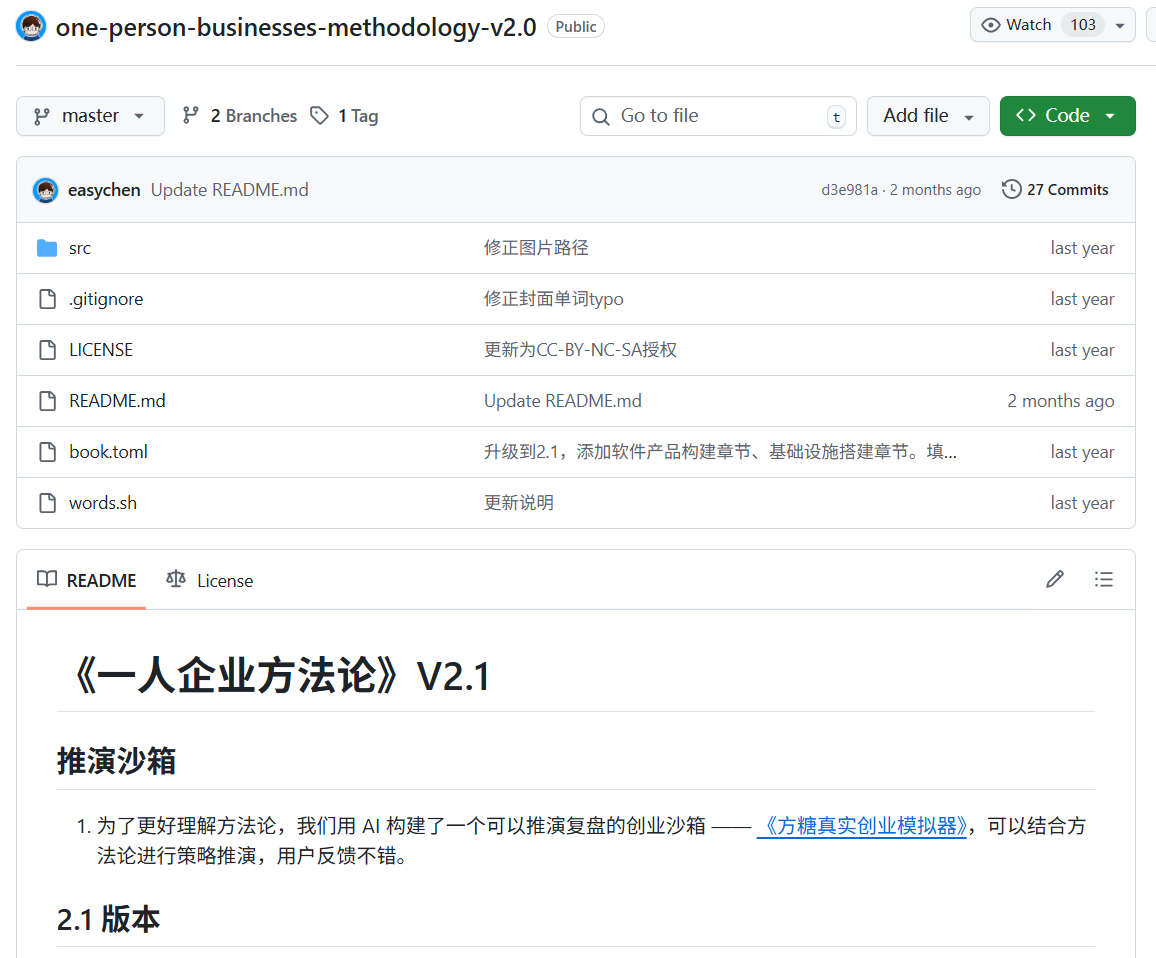Image resolution: width=1156 pixels, height=958 pixels.
Task: Select the README tab
Action: pyautogui.click(x=87, y=580)
